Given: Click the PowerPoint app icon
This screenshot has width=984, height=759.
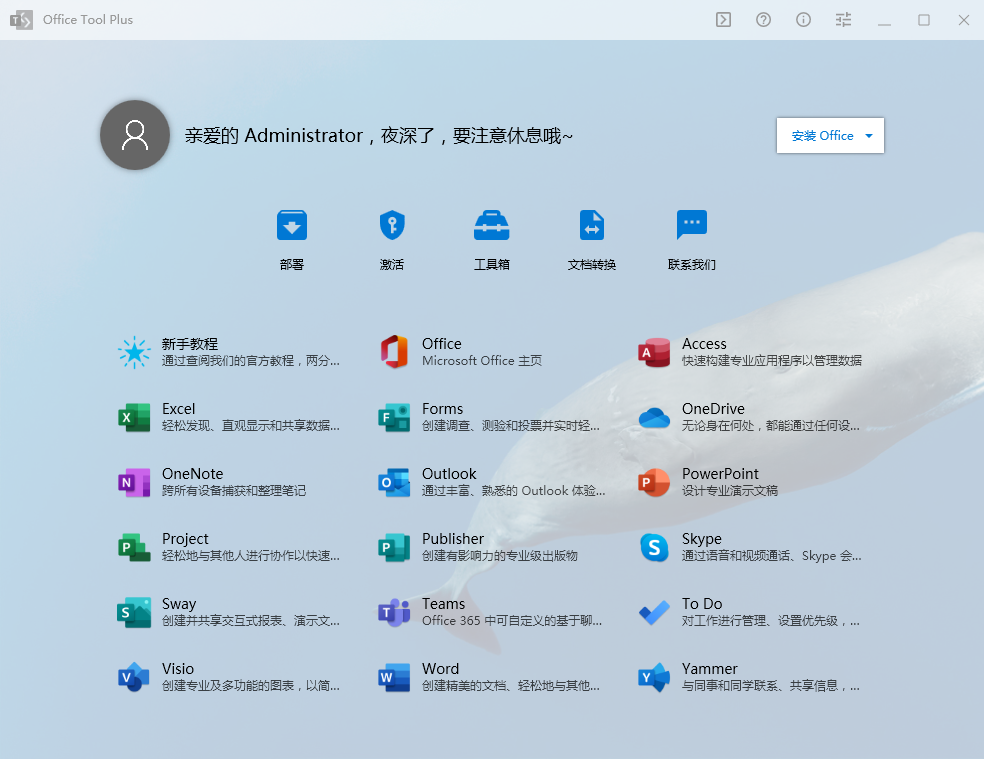Looking at the screenshot, I should (x=654, y=482).
